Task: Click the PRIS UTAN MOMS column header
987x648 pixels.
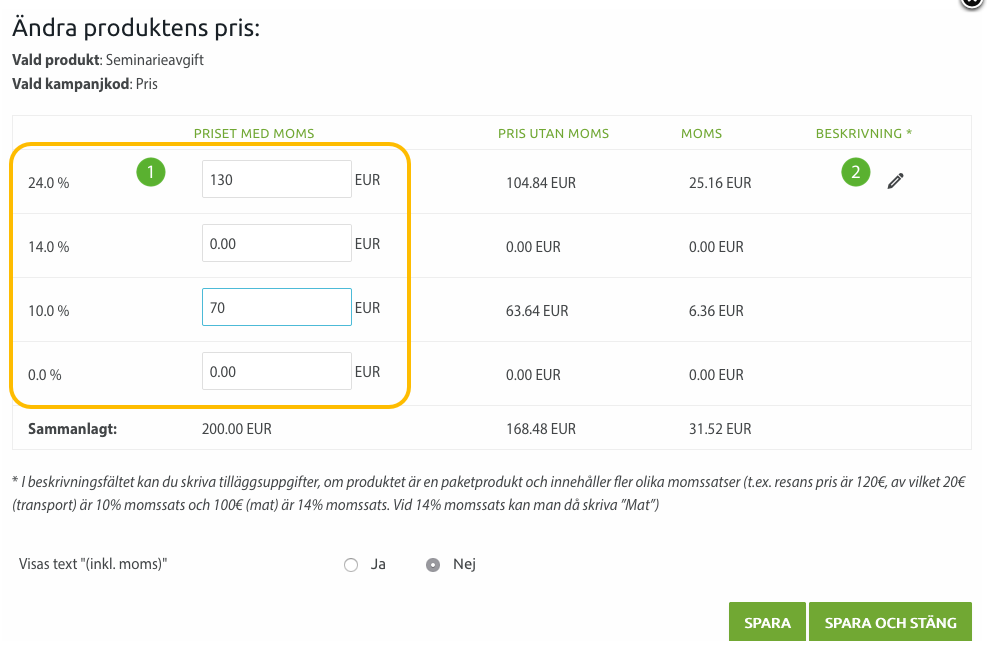Action: click(553, 134)
